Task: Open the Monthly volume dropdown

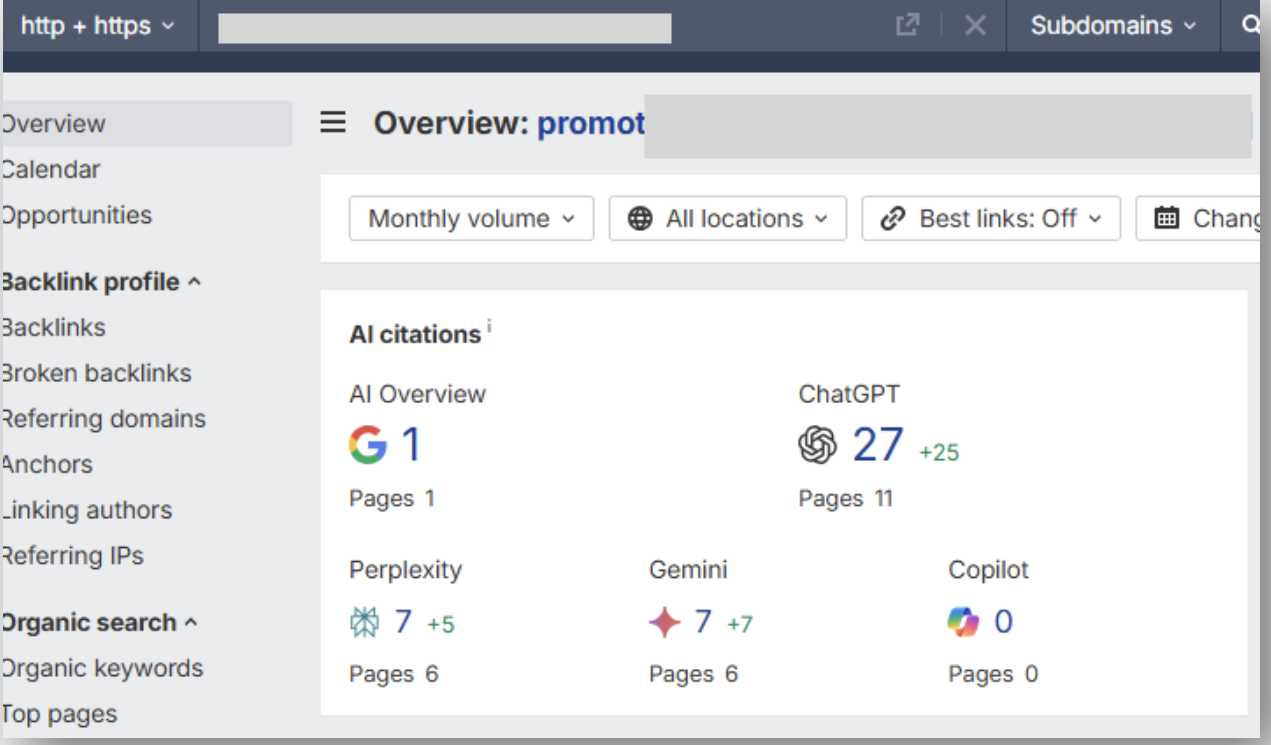Action: pos(471,218)
